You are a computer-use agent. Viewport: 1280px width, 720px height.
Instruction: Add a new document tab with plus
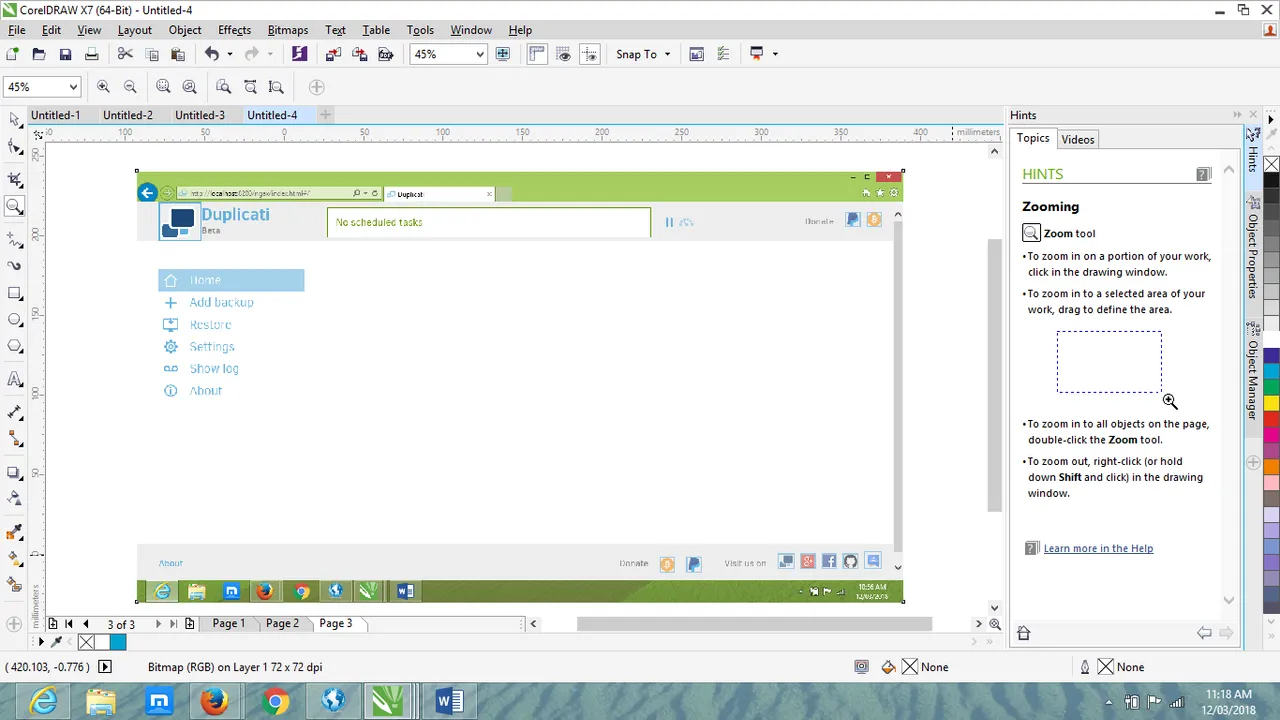tap(325, 115)
